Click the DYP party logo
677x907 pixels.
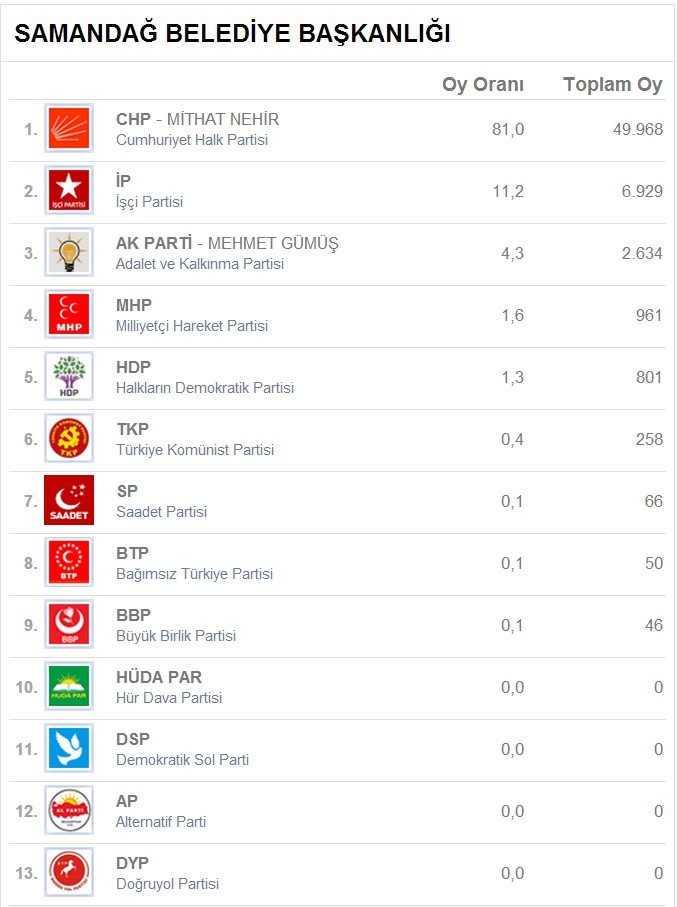click(69, 873)
